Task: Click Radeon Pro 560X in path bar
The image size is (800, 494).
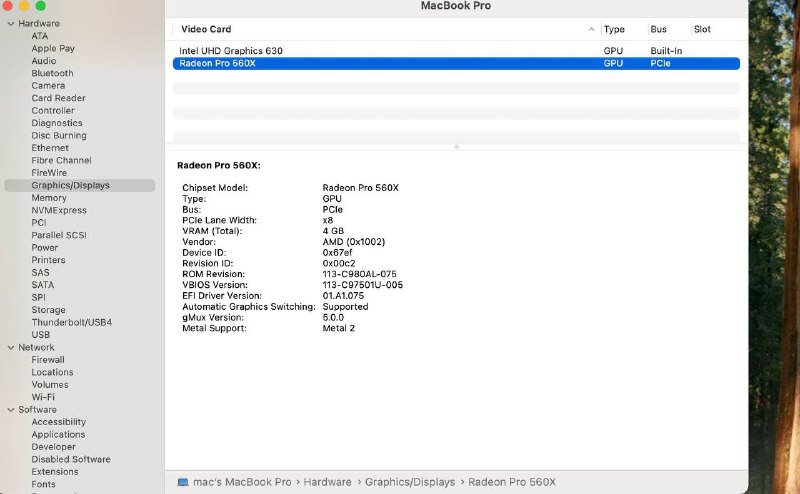Action: pyautogui.click(x=512, y=482)
